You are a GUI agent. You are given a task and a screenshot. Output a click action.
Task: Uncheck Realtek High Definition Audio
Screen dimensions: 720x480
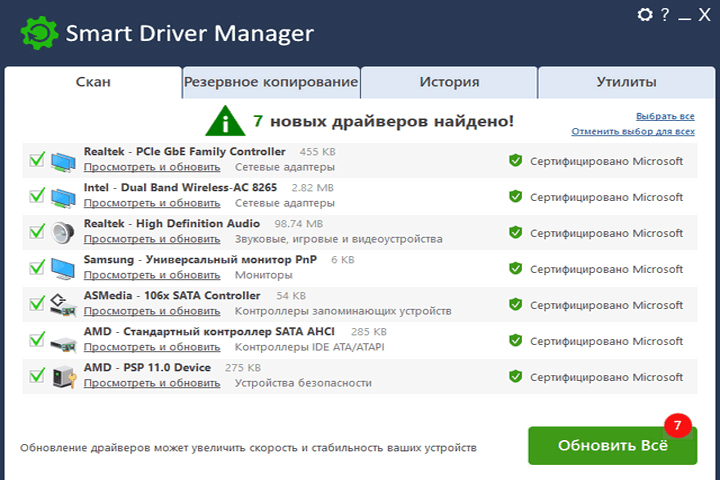pyautogui.click(x=37, y=231)
